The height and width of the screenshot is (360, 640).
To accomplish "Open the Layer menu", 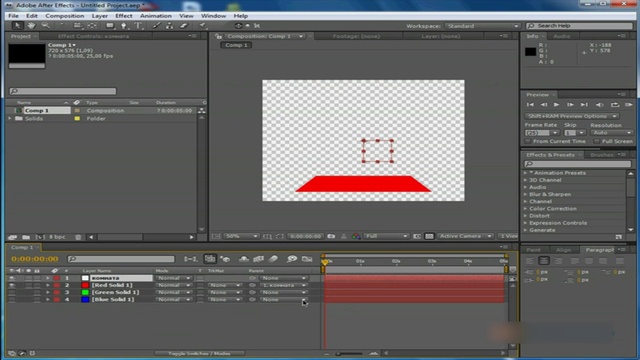I will [100, 16].
